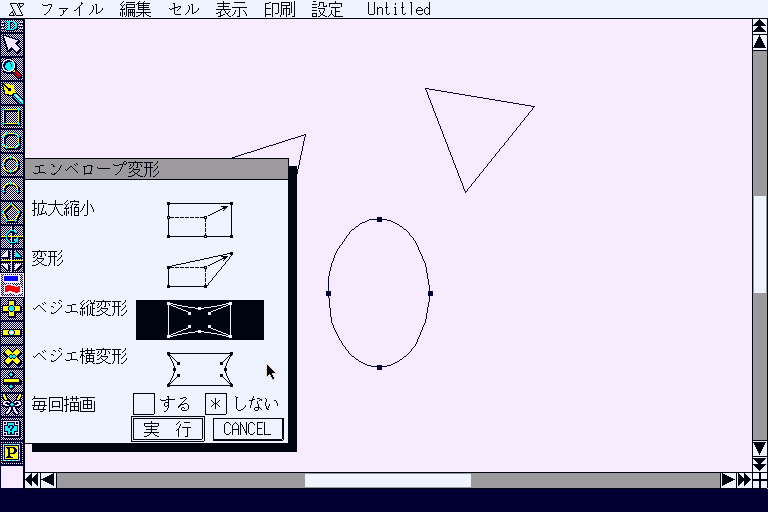
Task: Check the しない box for 毎回描画
Action: [x=216, y=404]
